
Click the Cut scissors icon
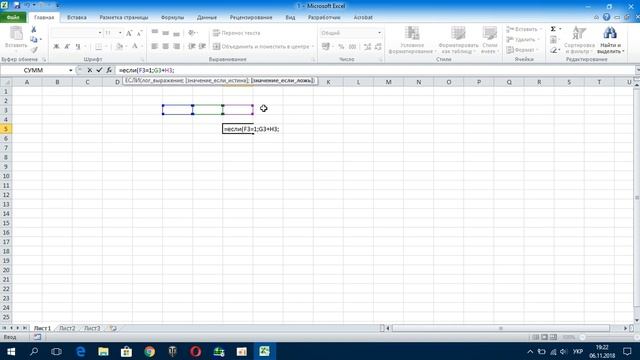coord(34,29)
